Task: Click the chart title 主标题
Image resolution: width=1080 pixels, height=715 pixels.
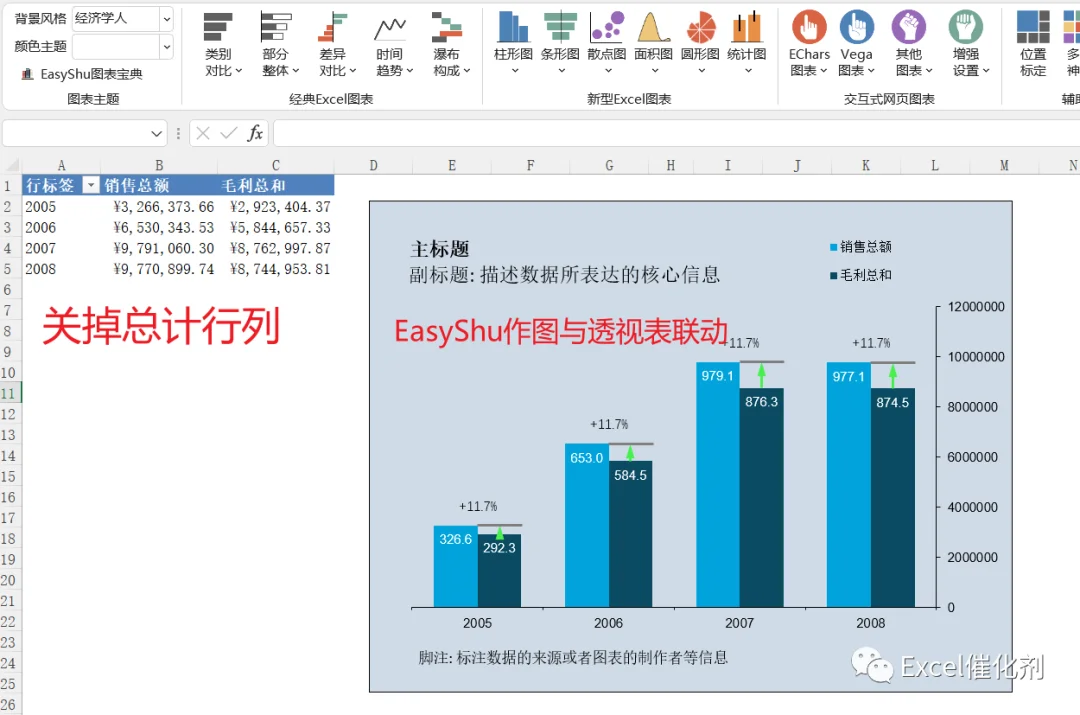Action: (x=439, y=249)
